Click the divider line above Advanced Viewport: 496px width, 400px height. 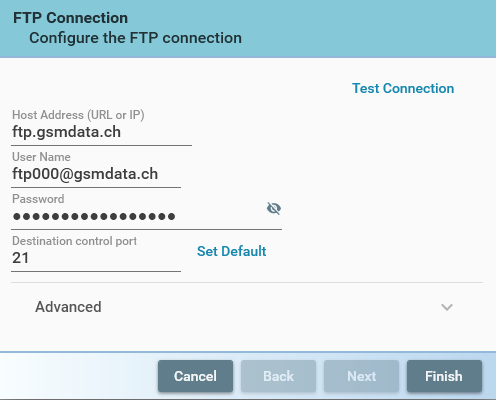click(247, 283)
